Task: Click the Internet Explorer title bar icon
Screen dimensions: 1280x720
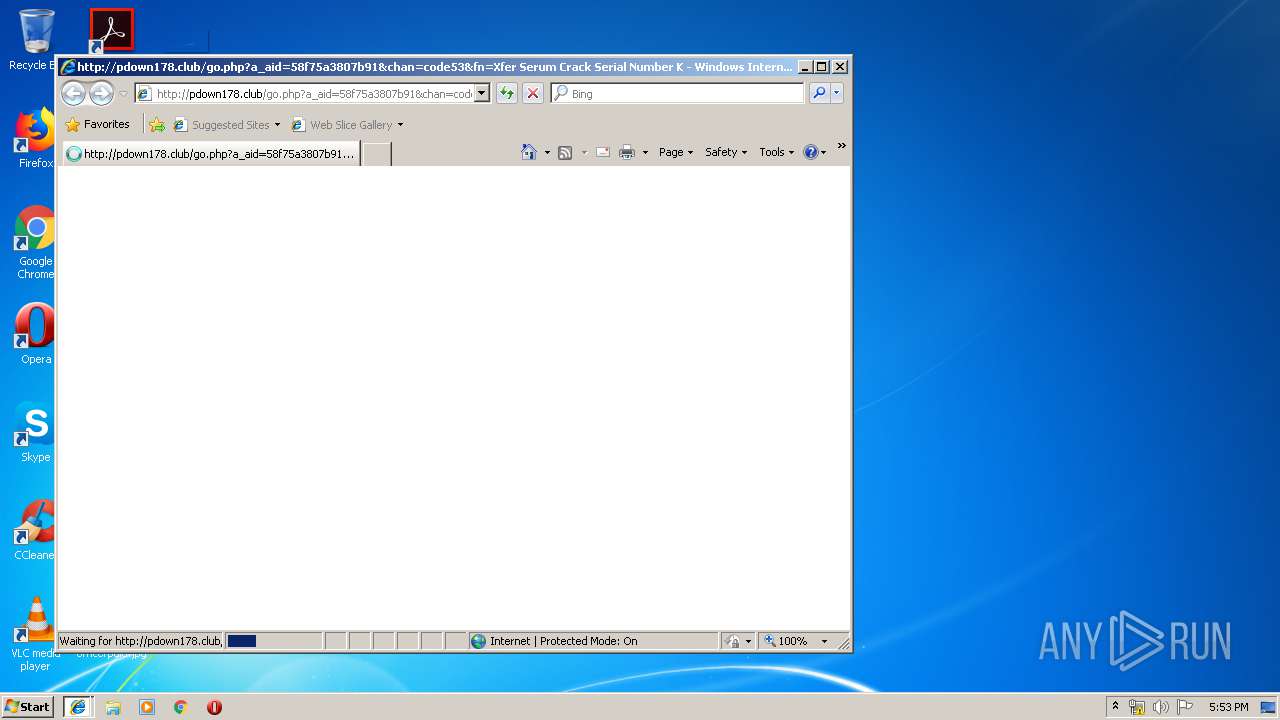Action: pyautogui.click(x=68, y=67)
